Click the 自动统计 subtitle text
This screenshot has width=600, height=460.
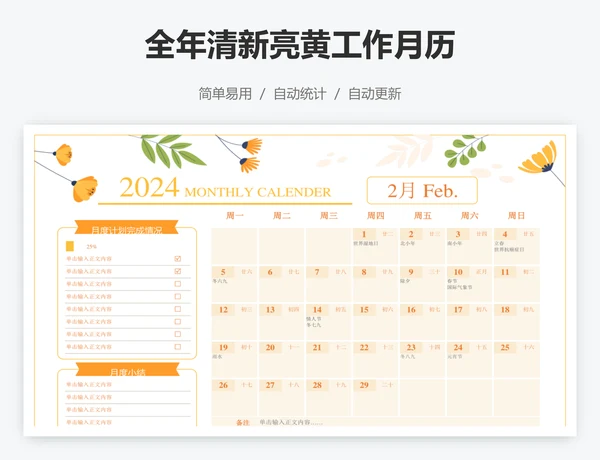pyautogui.click(x=300, y=94)
